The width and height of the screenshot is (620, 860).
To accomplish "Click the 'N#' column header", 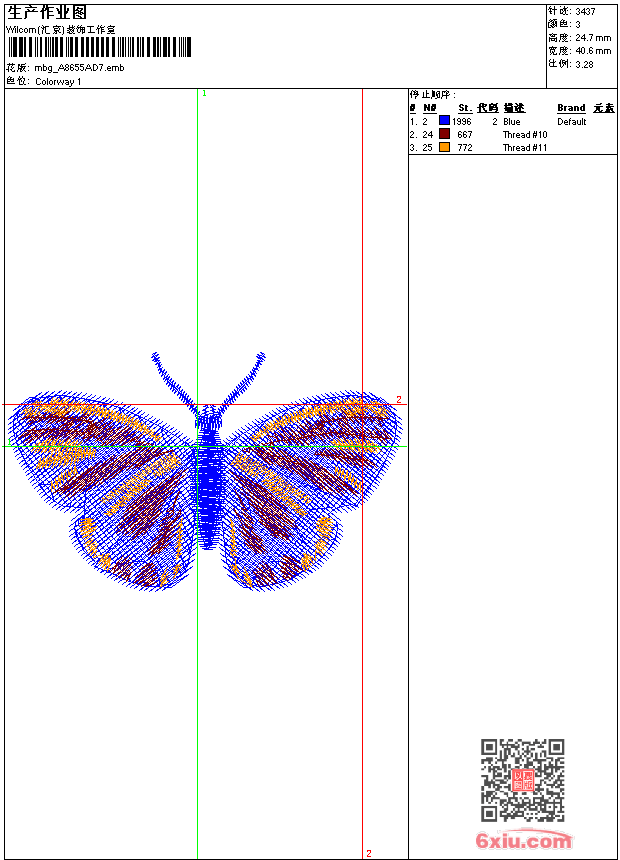I will pos(430,108).
